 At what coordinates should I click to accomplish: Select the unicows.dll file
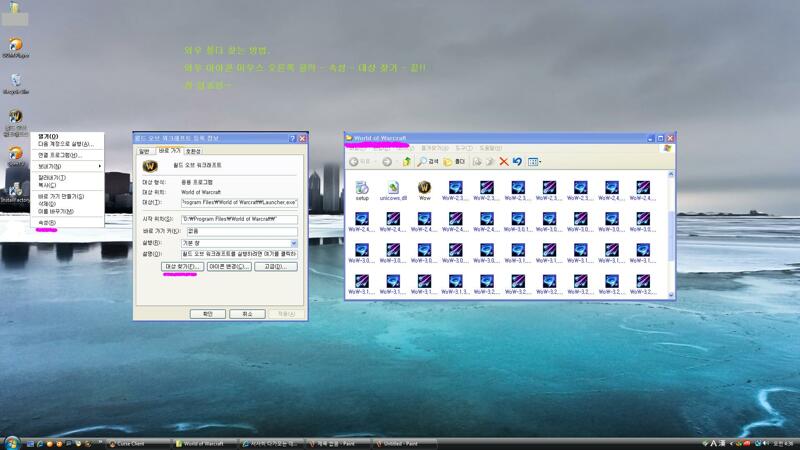393,190
